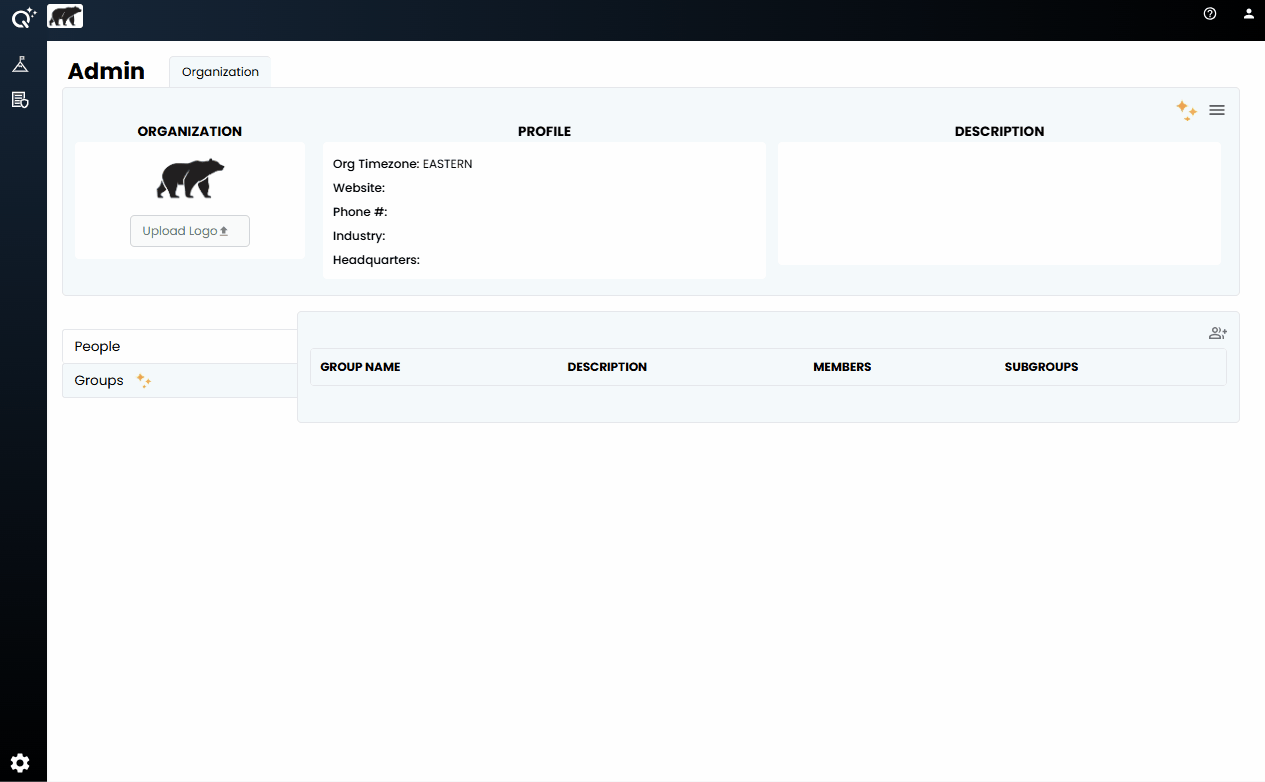Click the add group people-plus icon
This screenshot has height=782, width=1265.
pos(1217,334)
